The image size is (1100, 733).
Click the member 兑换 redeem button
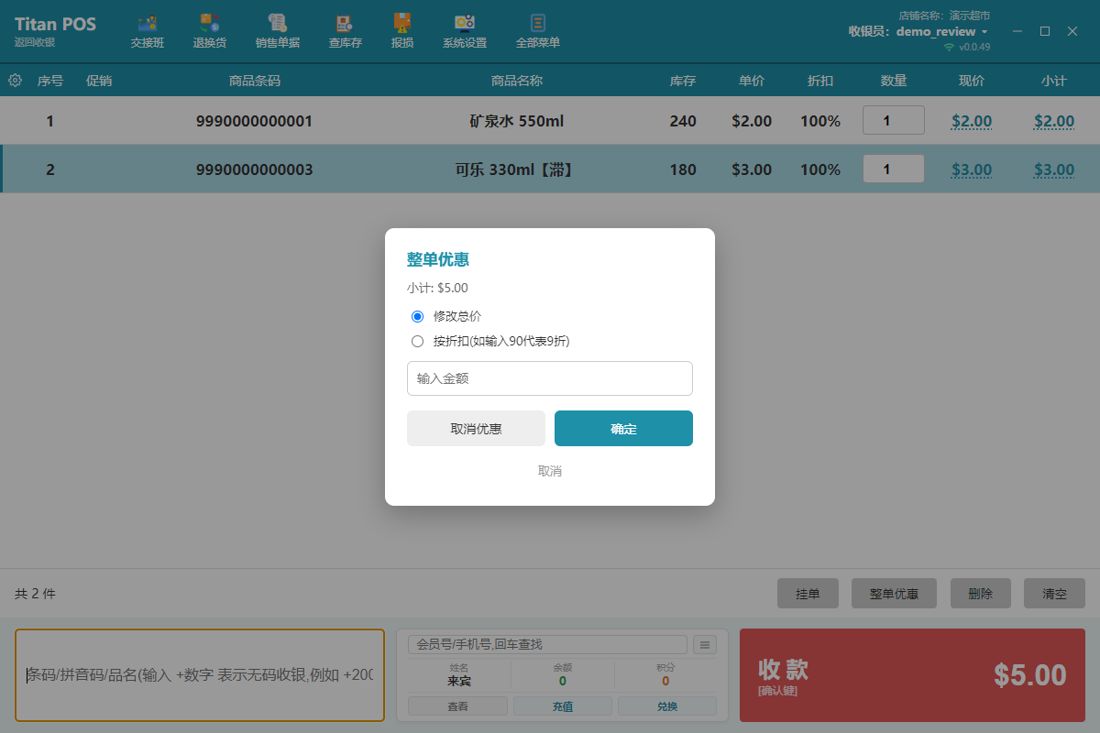click(667, 706)
